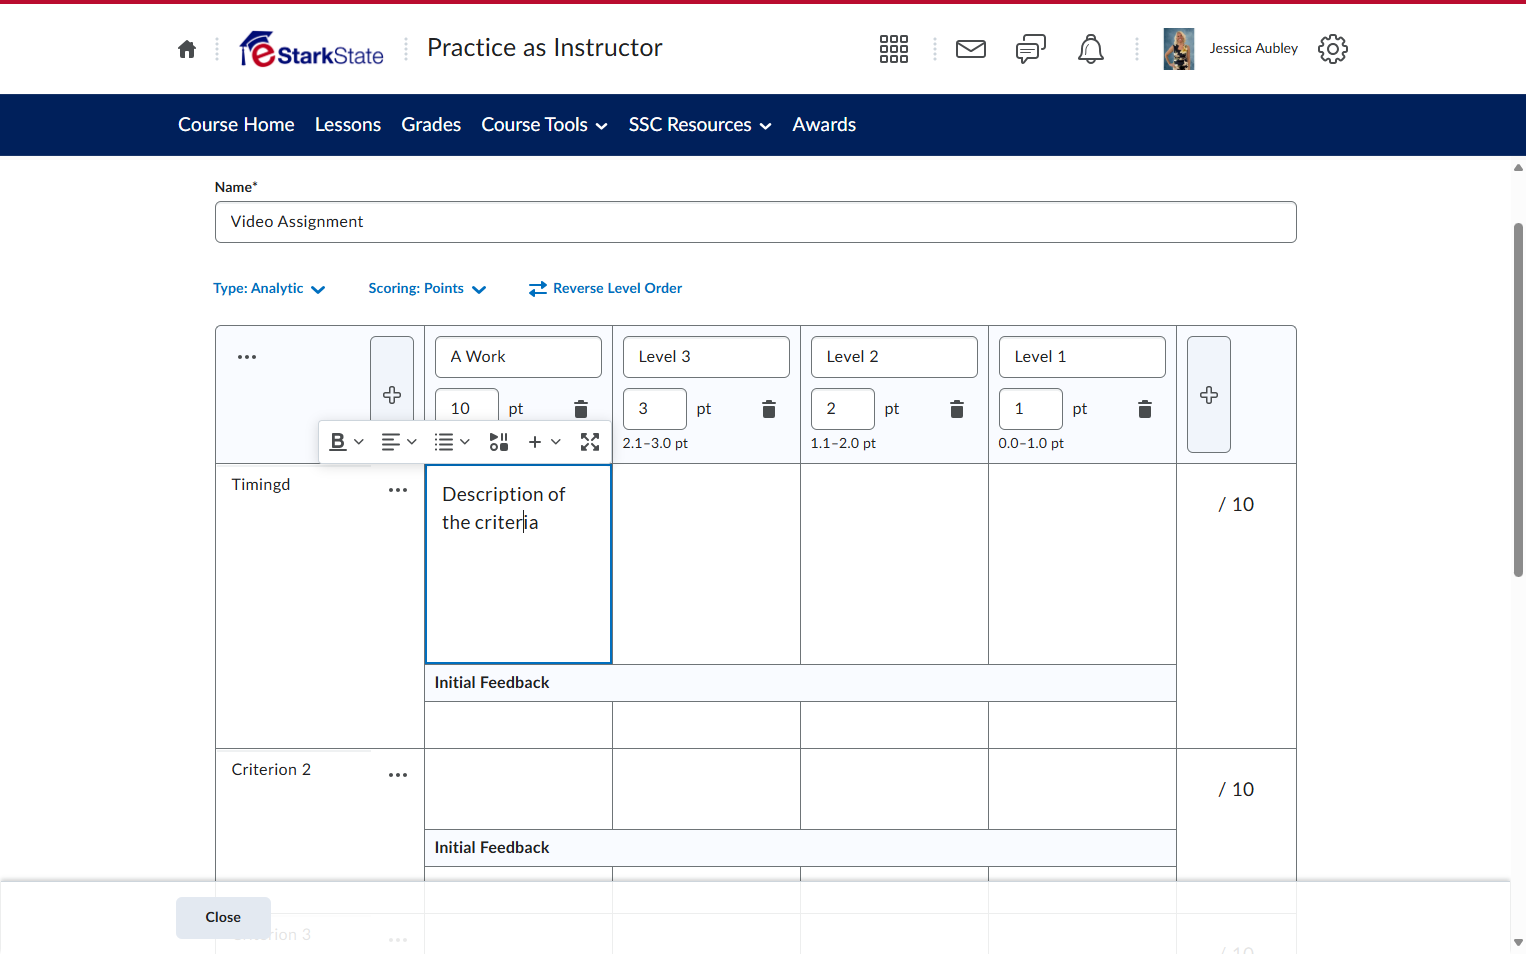Open the Grades tab

click(x=431, y=125)
